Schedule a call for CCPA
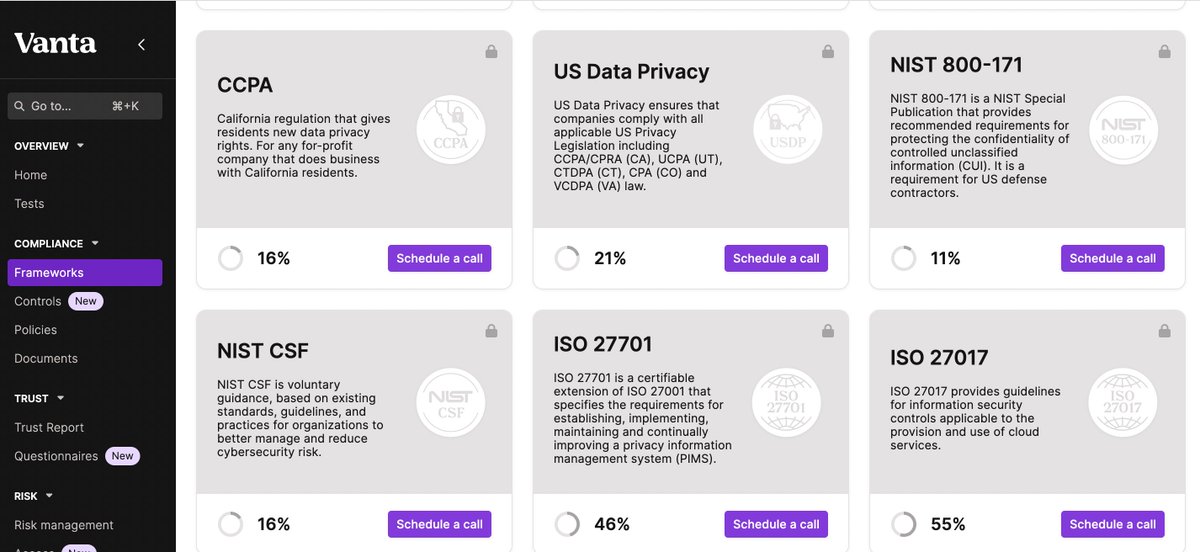 (x=439, y=258)
